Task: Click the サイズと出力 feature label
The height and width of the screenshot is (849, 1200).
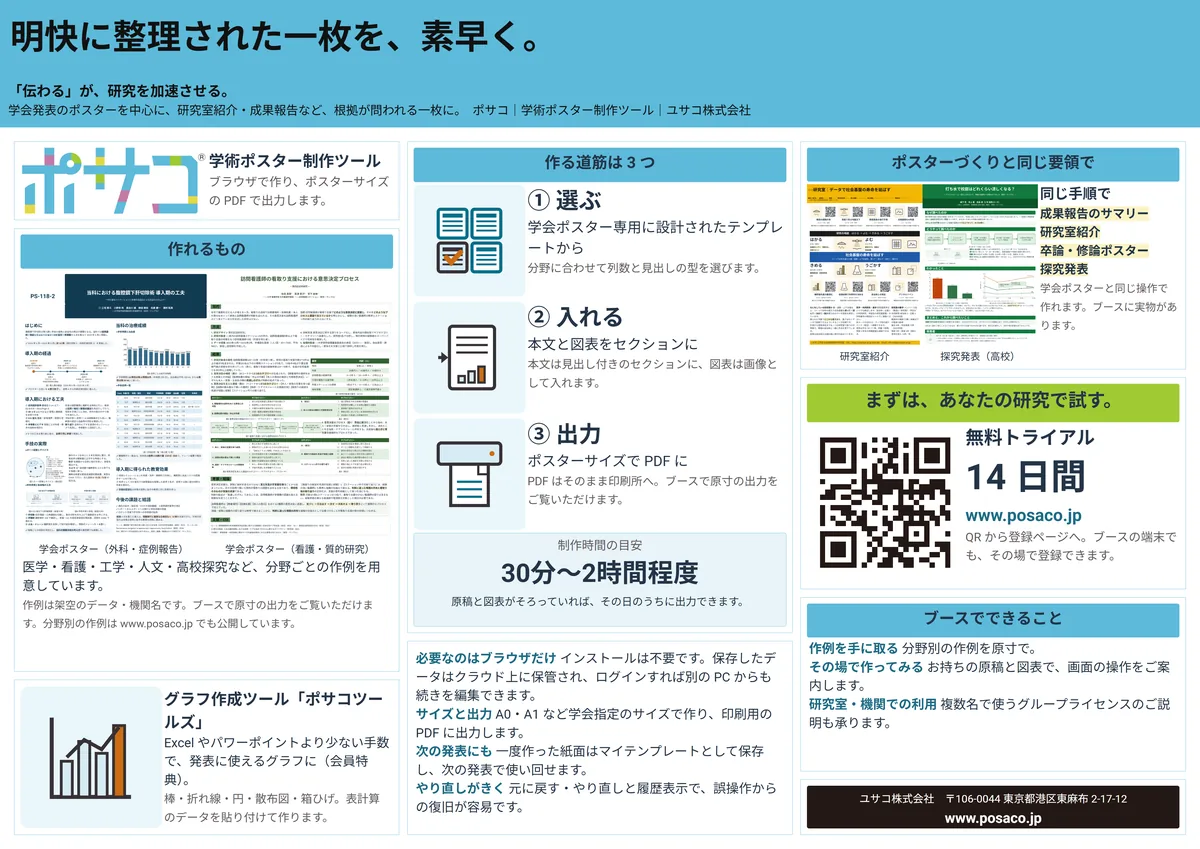Action: coord(454,714)
